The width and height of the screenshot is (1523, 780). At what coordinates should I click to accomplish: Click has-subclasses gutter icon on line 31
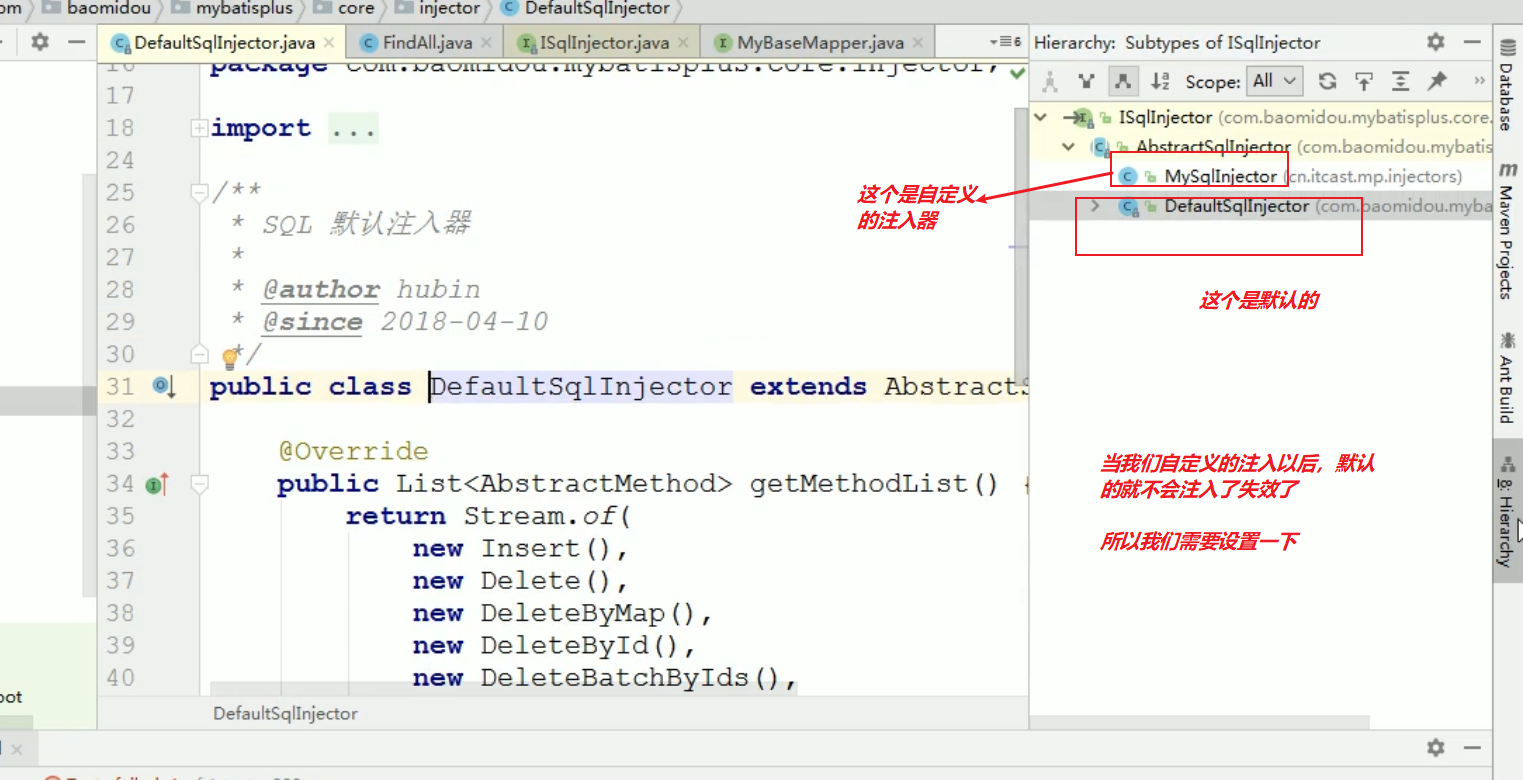163,386
